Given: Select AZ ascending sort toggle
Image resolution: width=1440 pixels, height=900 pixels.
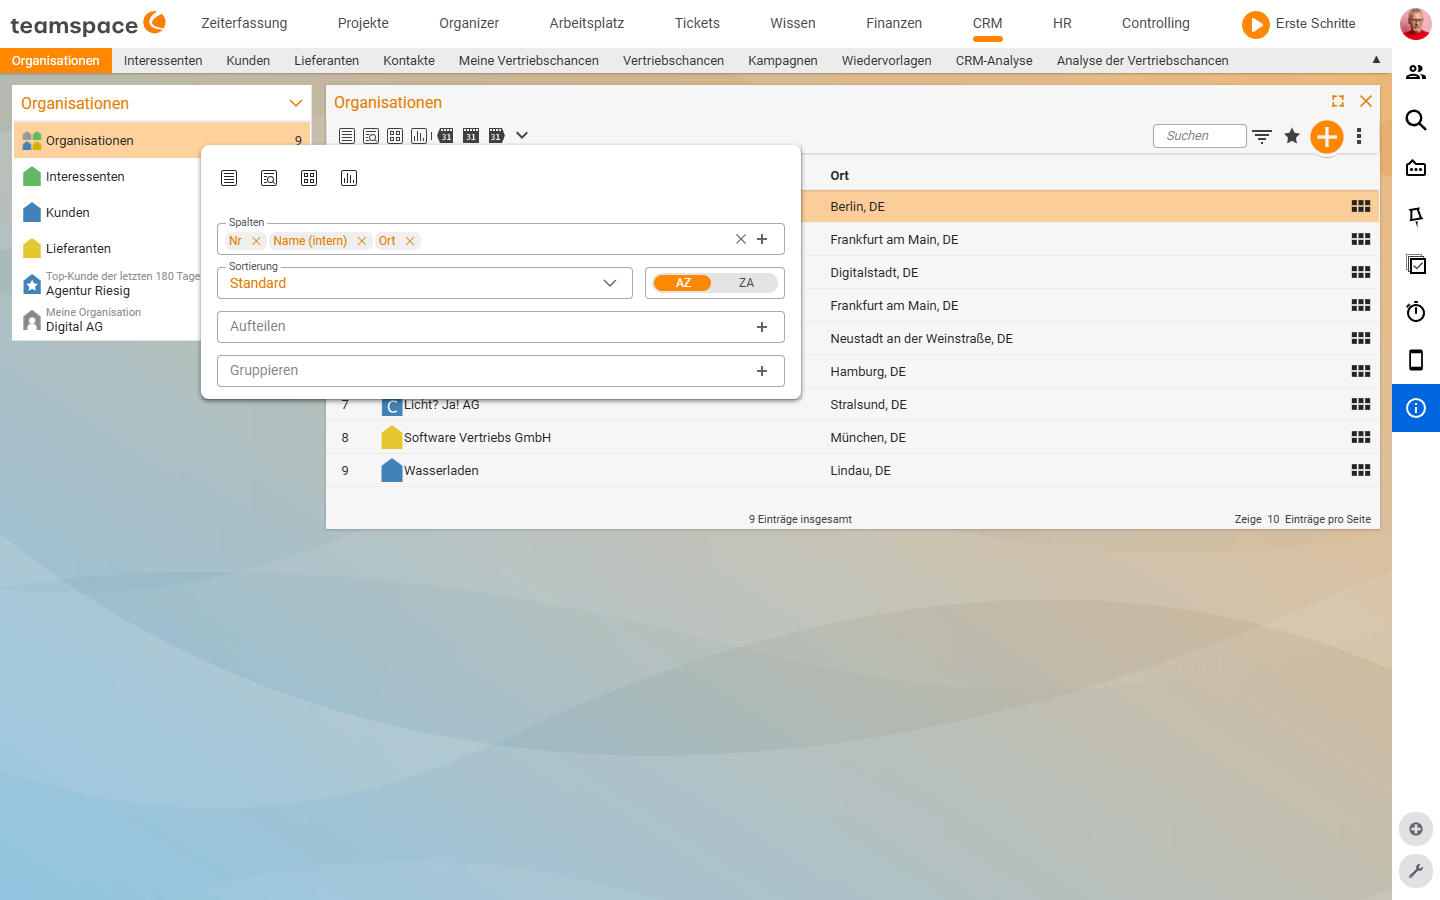Looking at the screenshot, I should coord(683,283).
